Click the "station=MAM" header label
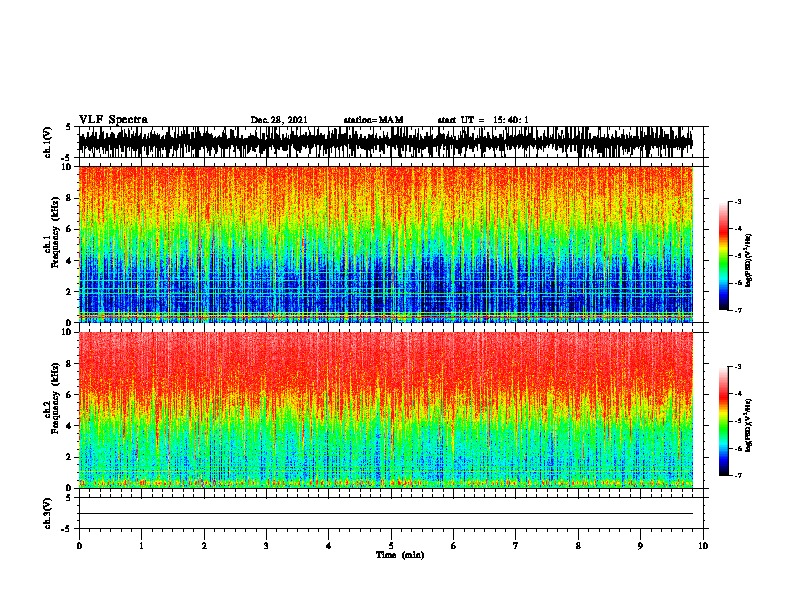This screenshot has height=612, width=792. pos(373,120)
